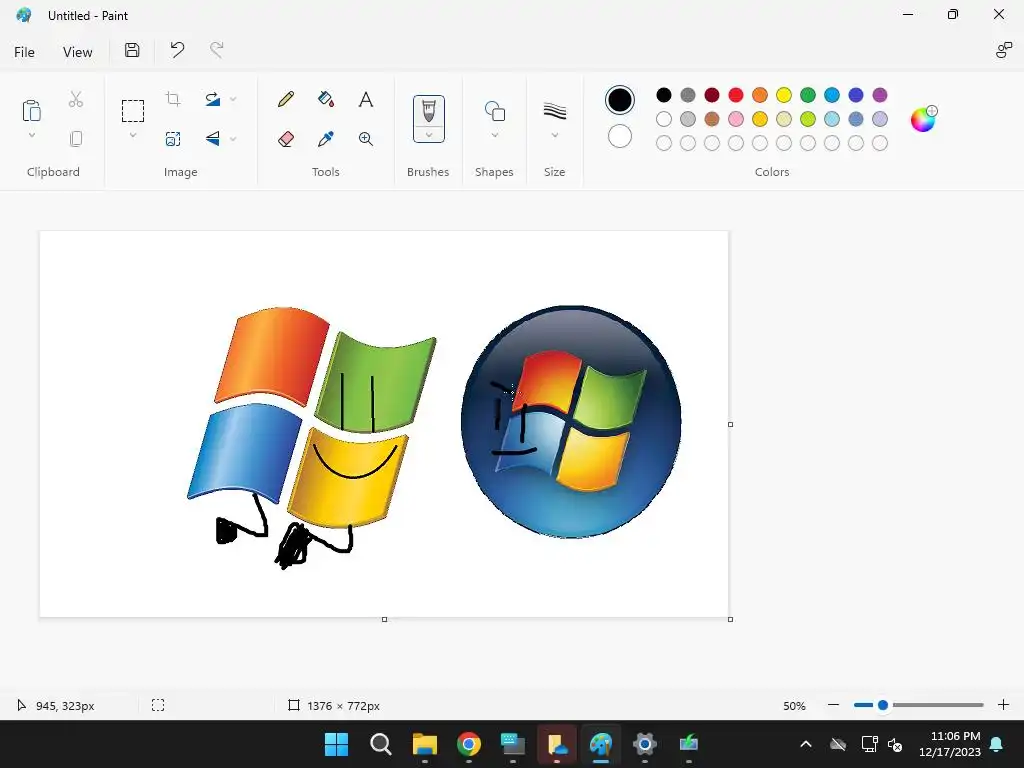The image size is (1024, 768).
Task: Pick the brown color swatch
Action: click(x=712, y=119)
